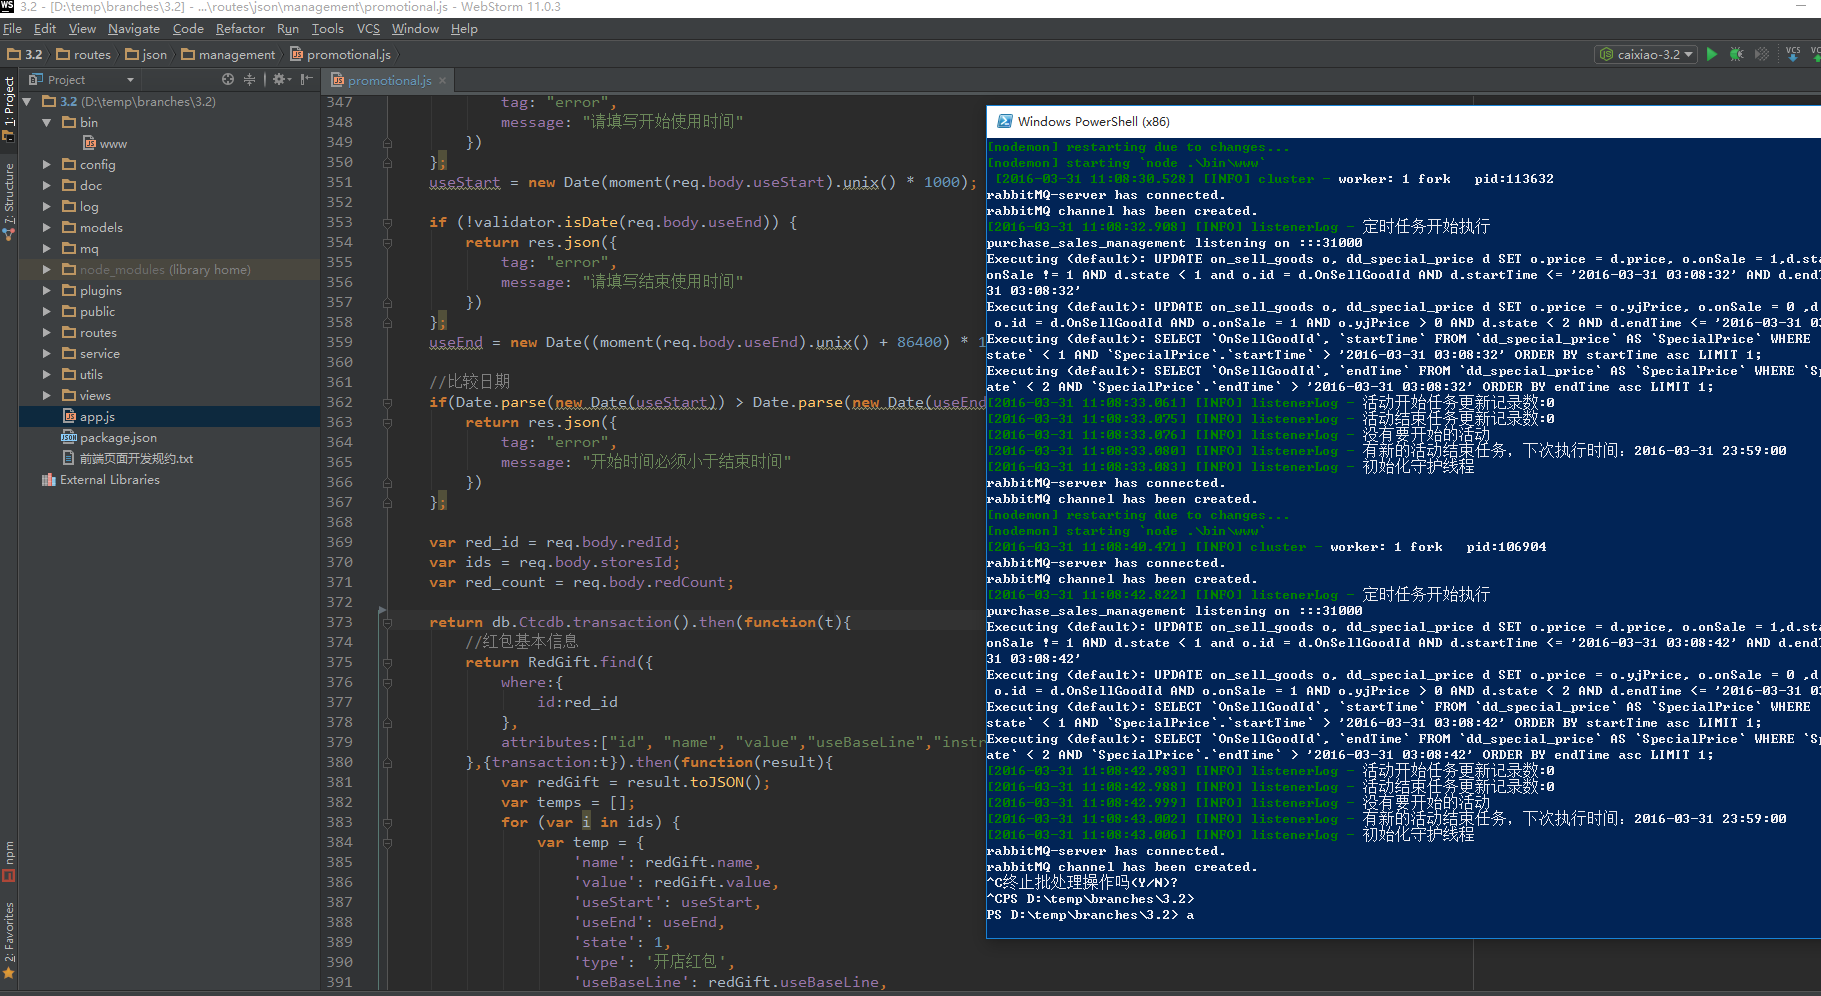
Task: Start debugging with the bug icon
Action: tap(1737, 54)
